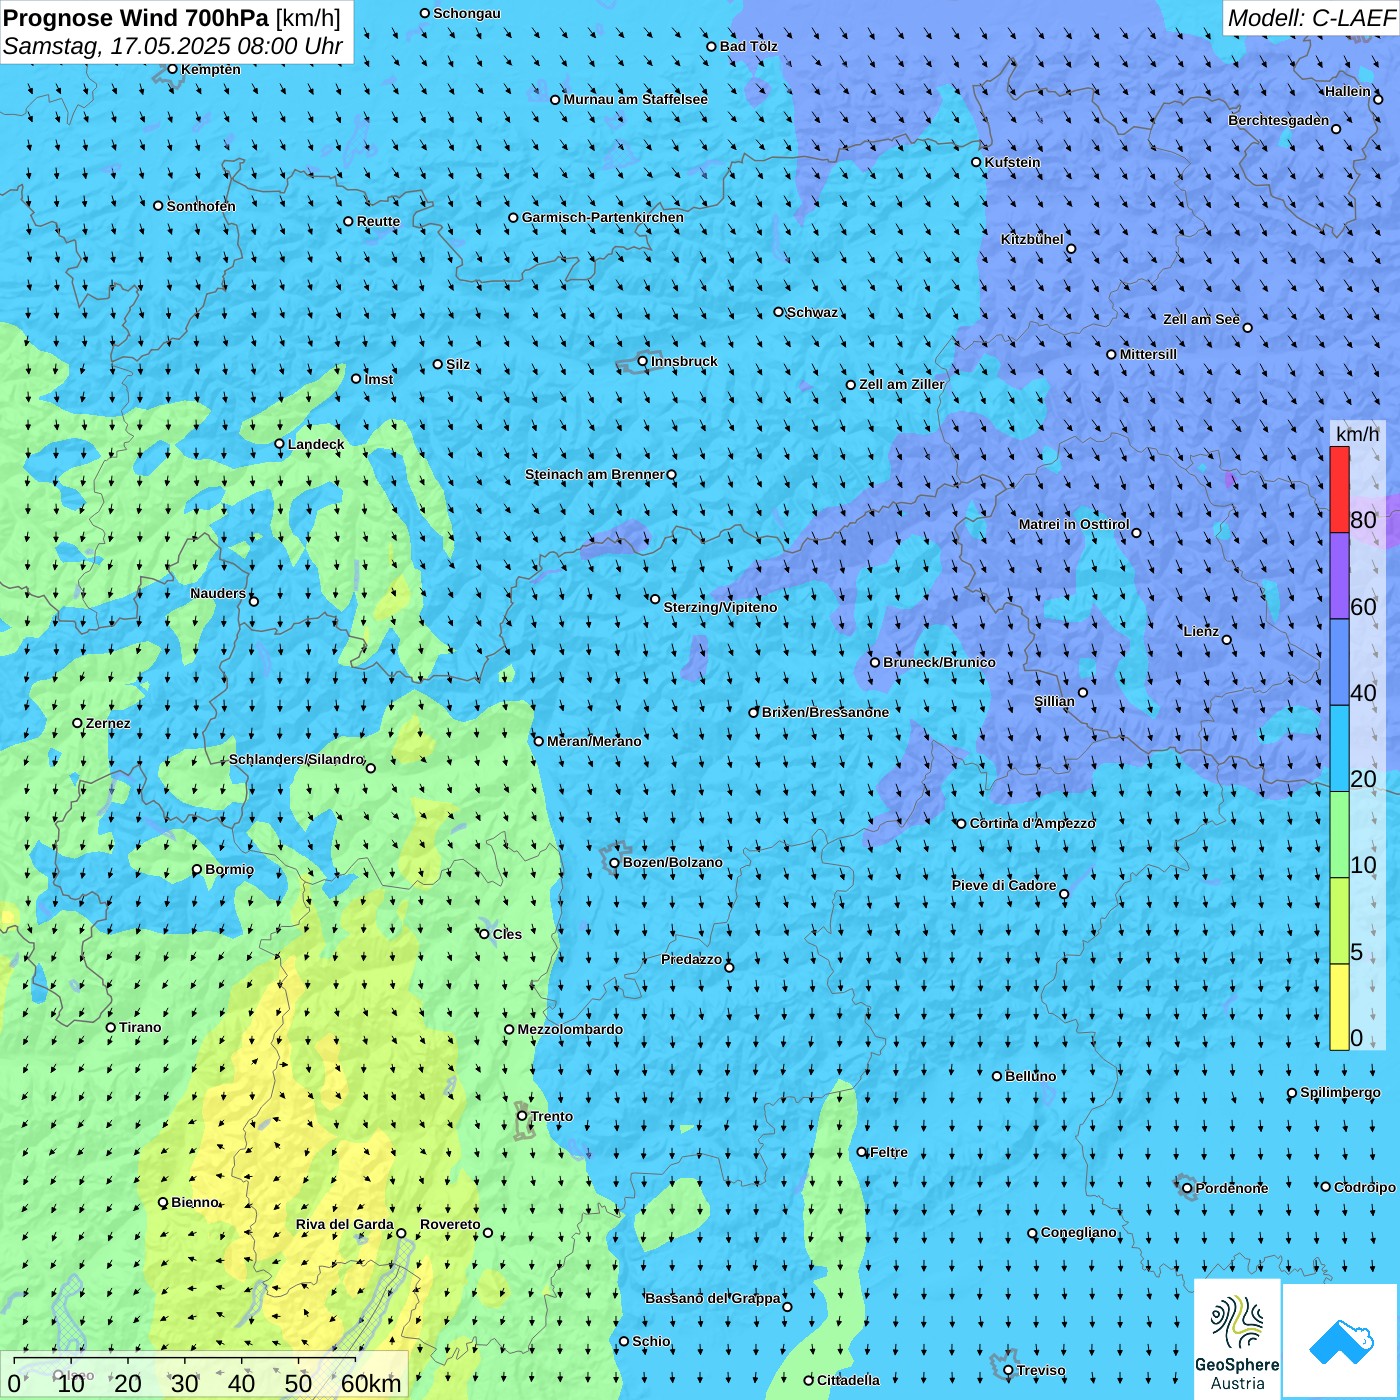This screenshot has width=1400, height=1400.
Task: Click the 'Reutte' label
Action: click(378, 221)
